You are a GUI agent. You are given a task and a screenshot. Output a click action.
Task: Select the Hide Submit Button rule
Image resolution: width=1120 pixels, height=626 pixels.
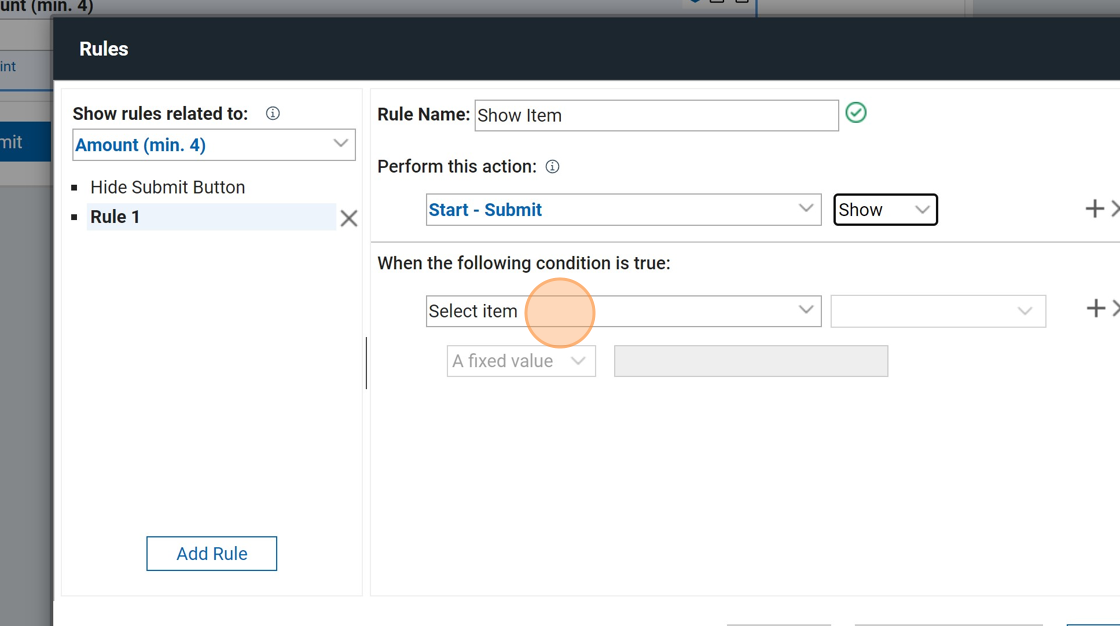tap(167, 187)
